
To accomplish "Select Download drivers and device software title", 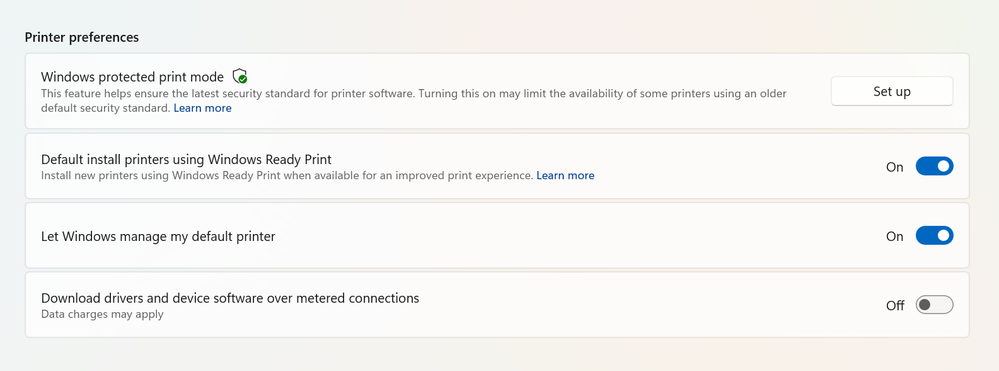I will (230, 298).
